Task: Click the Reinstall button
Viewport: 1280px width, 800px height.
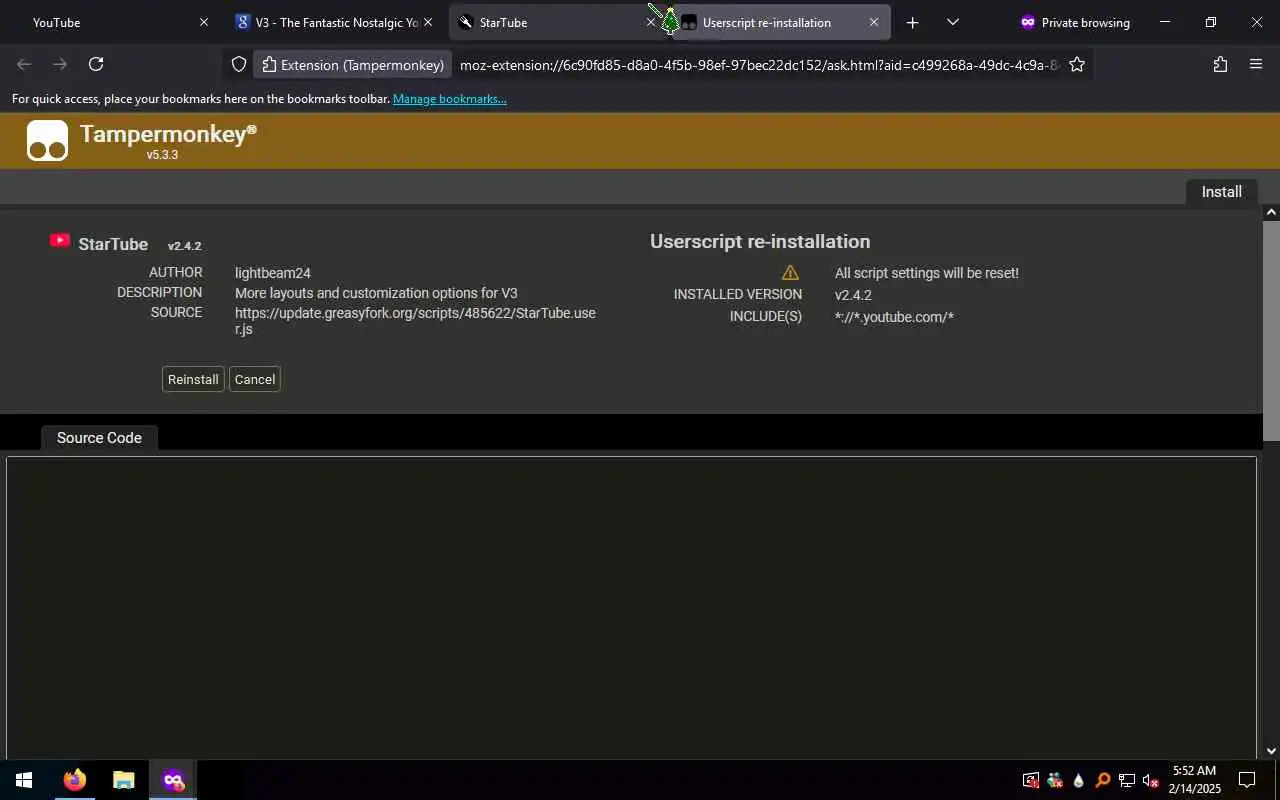Action: (193, 379)
